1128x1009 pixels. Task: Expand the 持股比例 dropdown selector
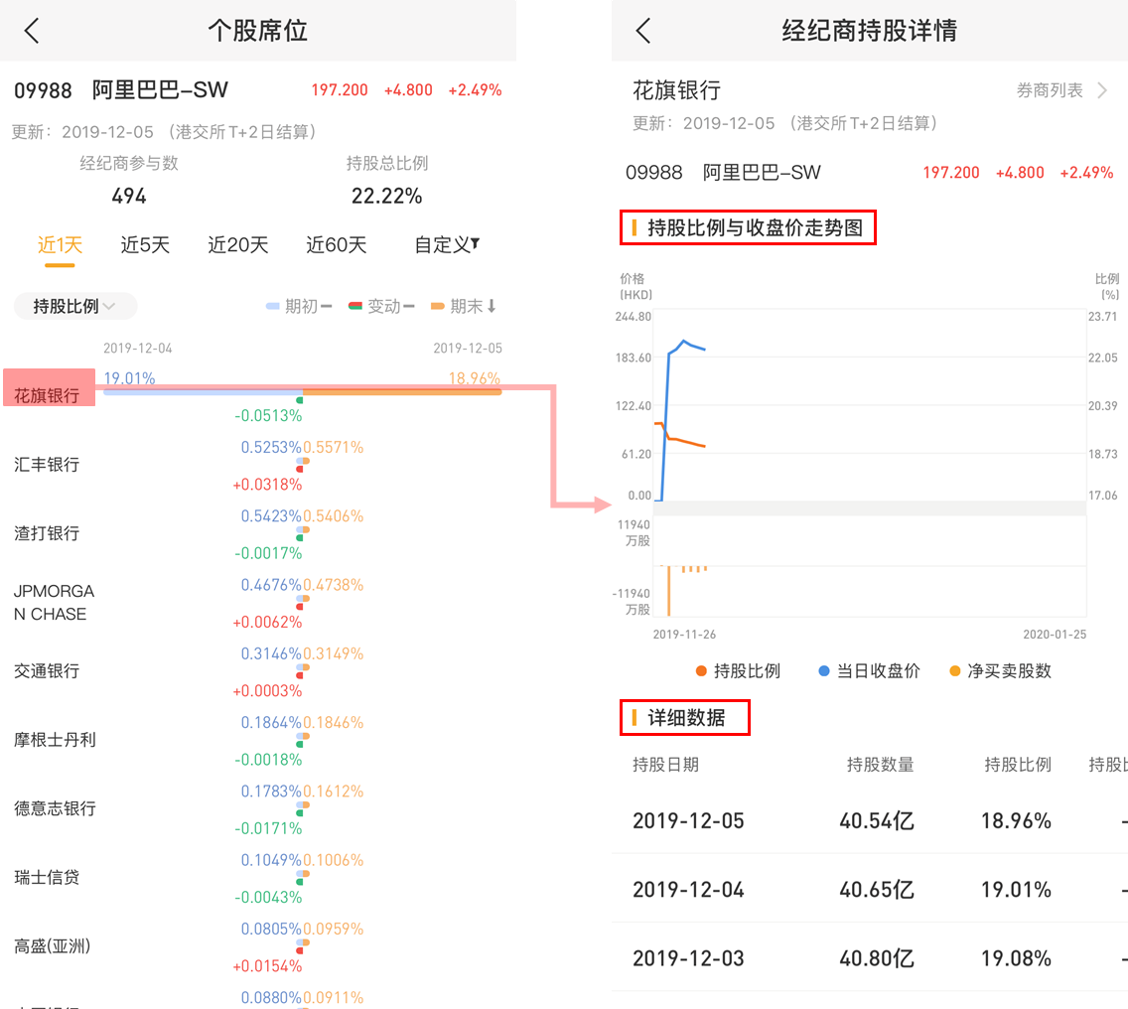click(75, 306)
